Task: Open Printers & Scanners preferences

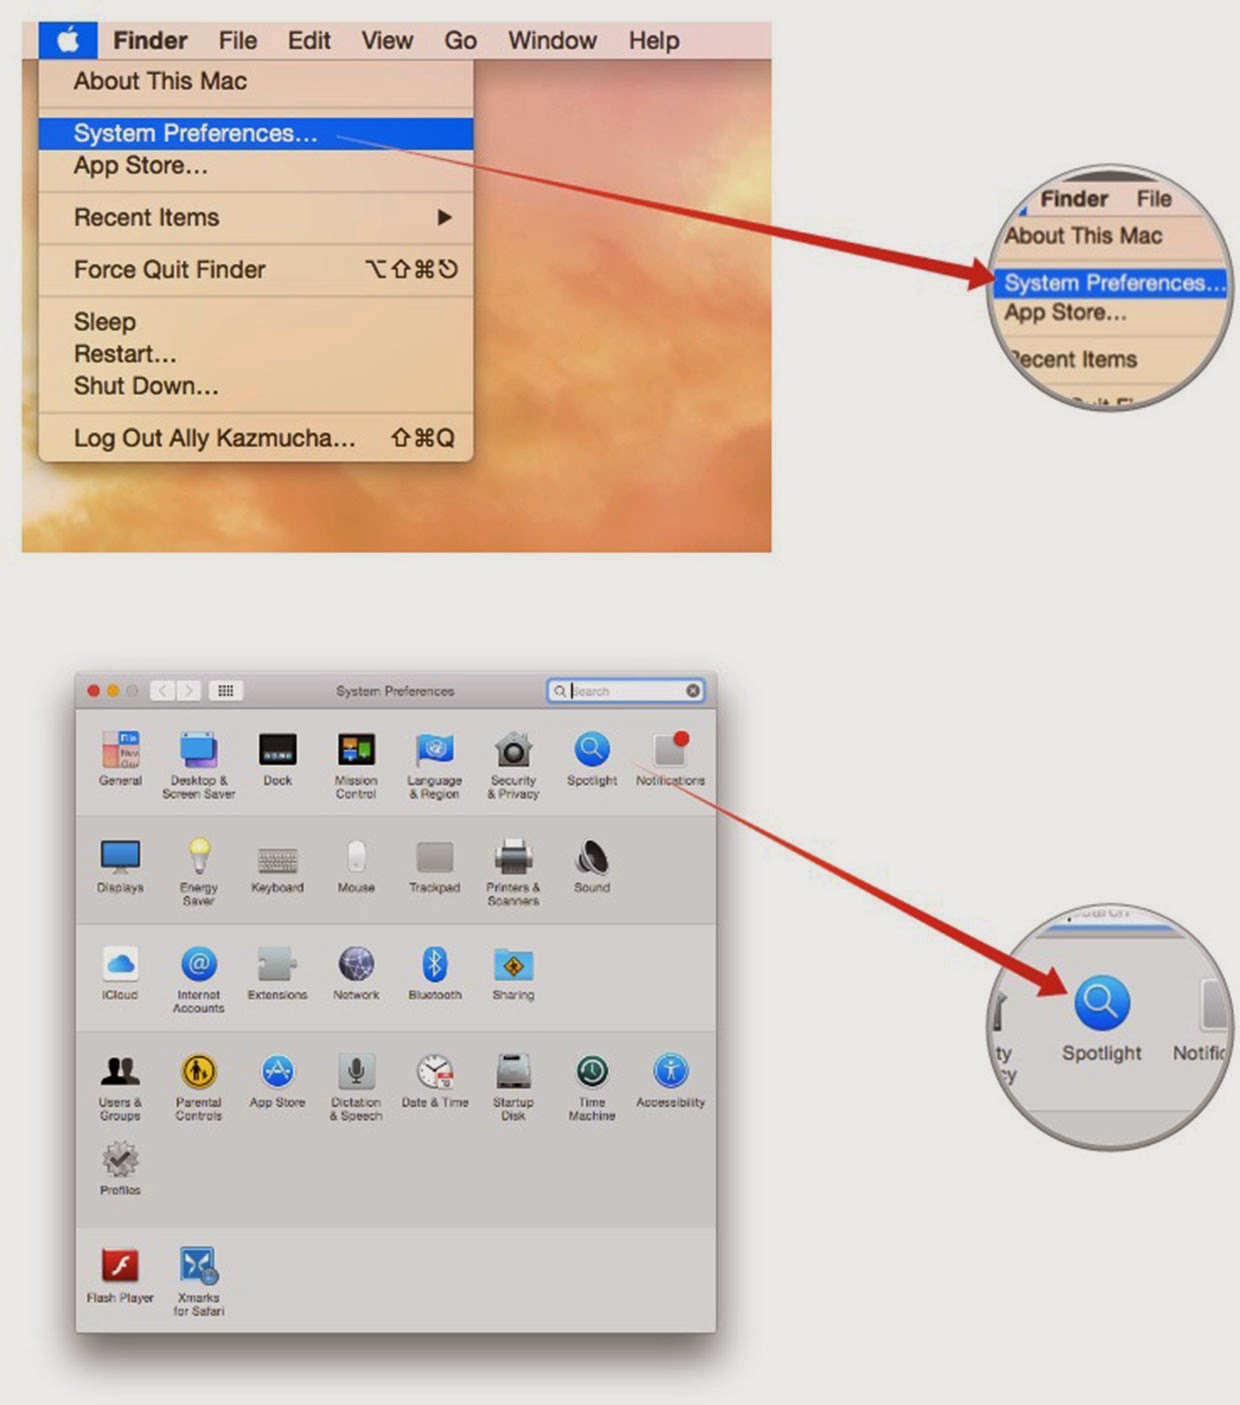Action: click(x=513, y=872)
